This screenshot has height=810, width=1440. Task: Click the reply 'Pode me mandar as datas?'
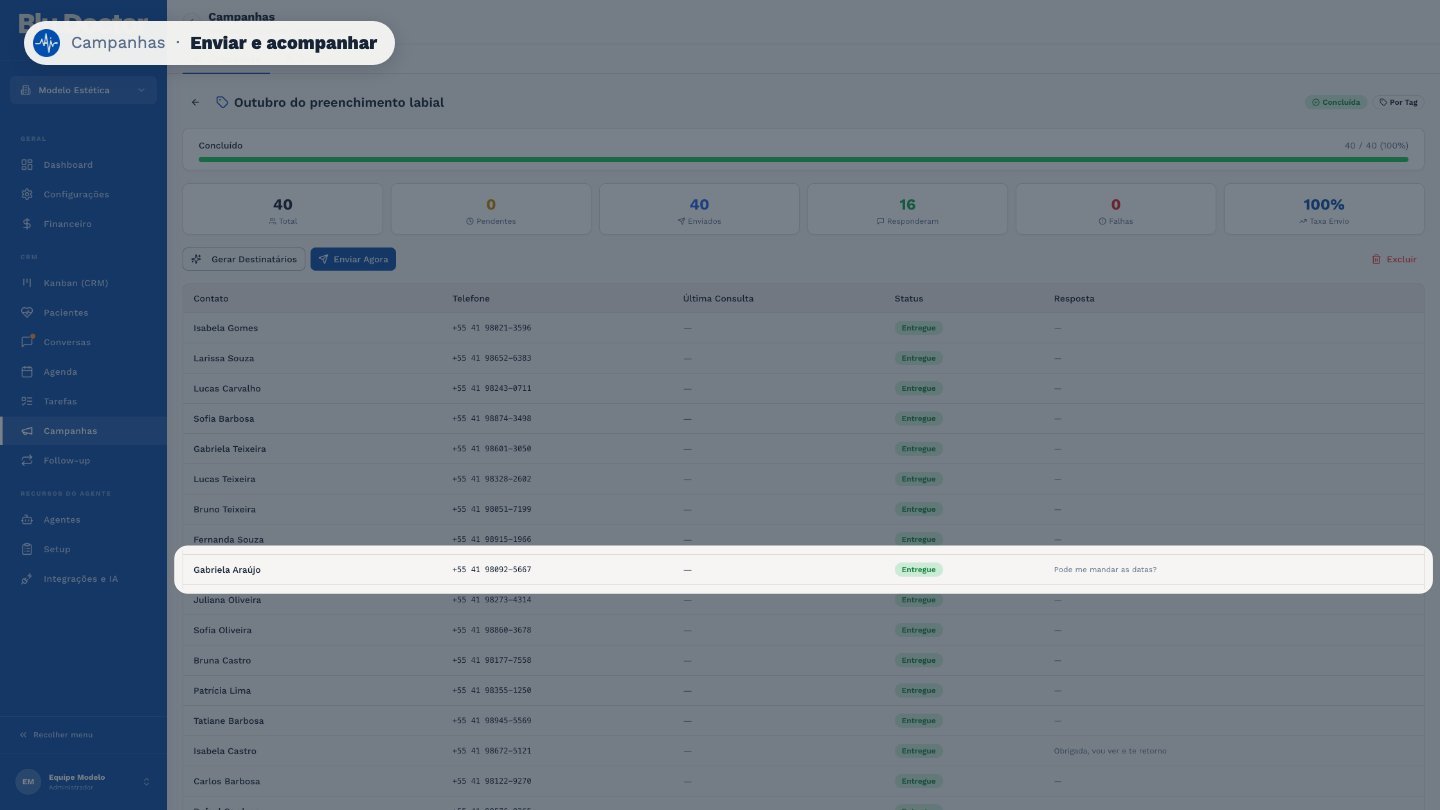[1105, 570]
